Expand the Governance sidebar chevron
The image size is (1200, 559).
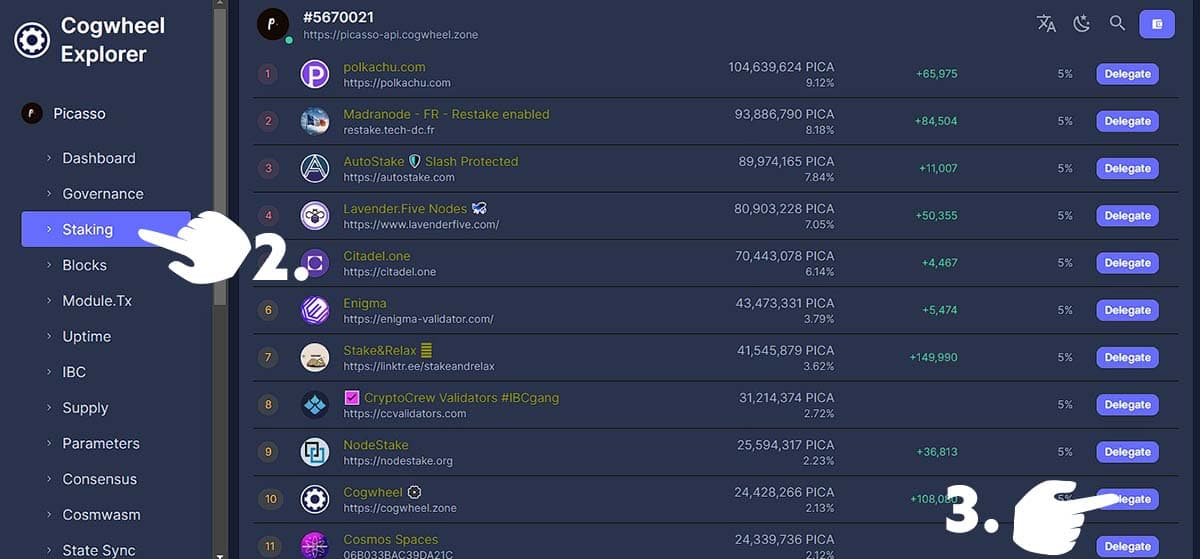49,194
